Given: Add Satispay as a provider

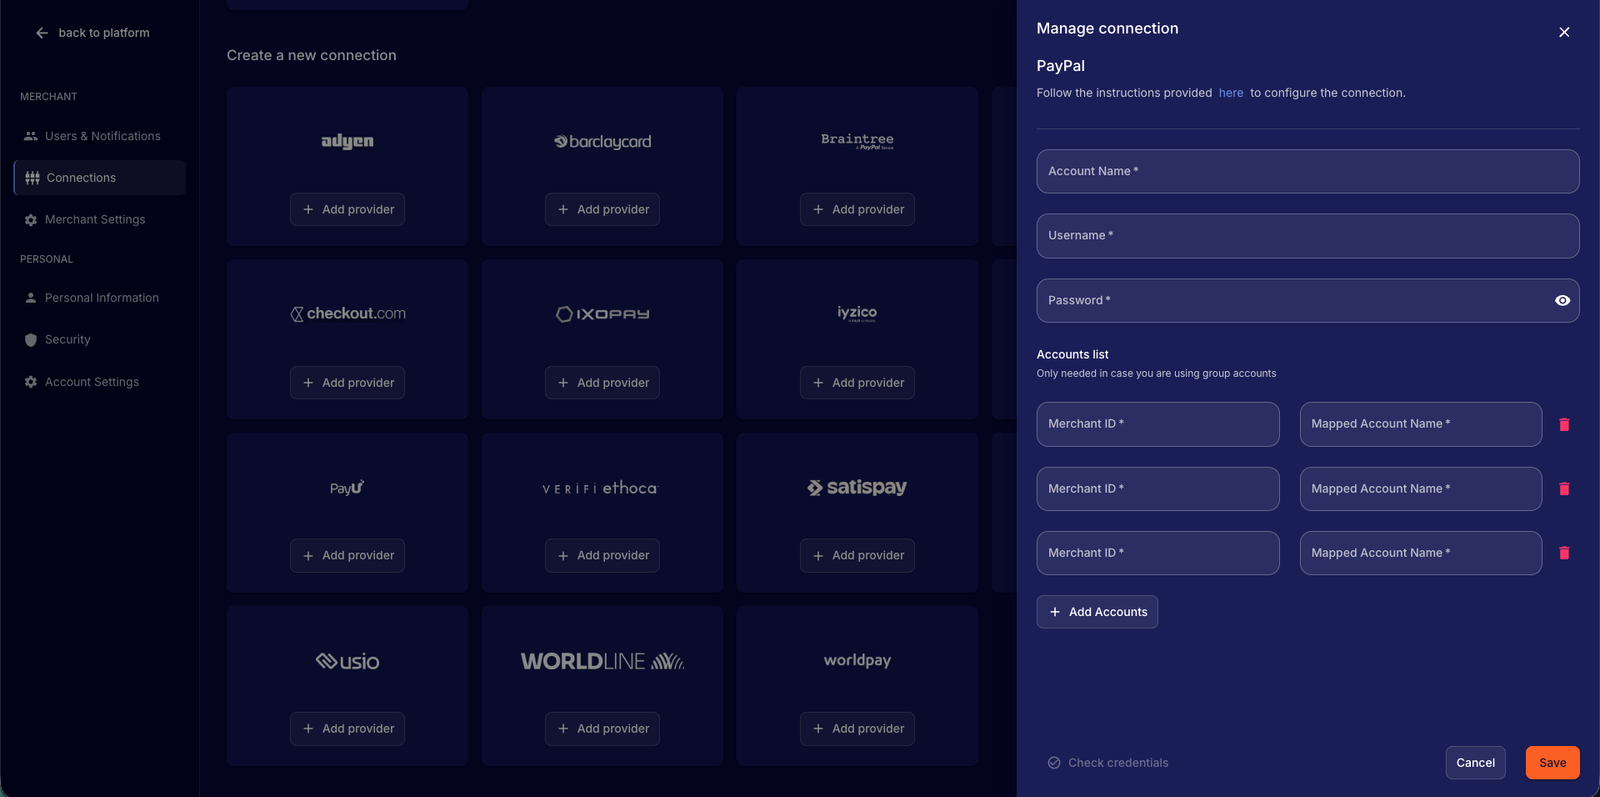Looking at the screenshot, I should [x=857, y=556].
